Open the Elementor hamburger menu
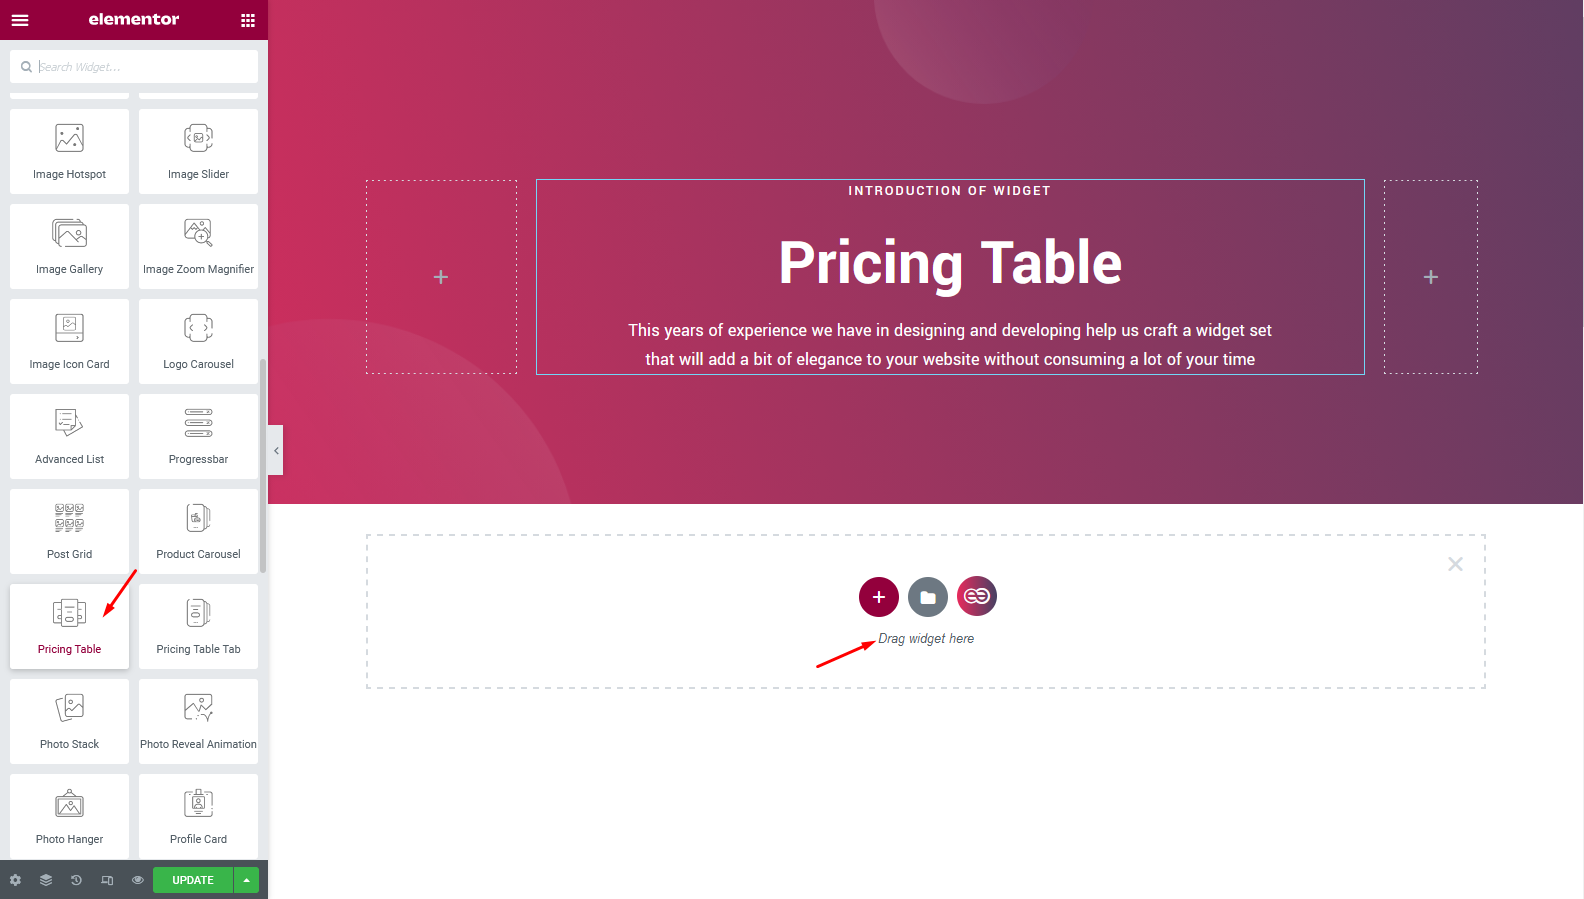 point(20,20)
